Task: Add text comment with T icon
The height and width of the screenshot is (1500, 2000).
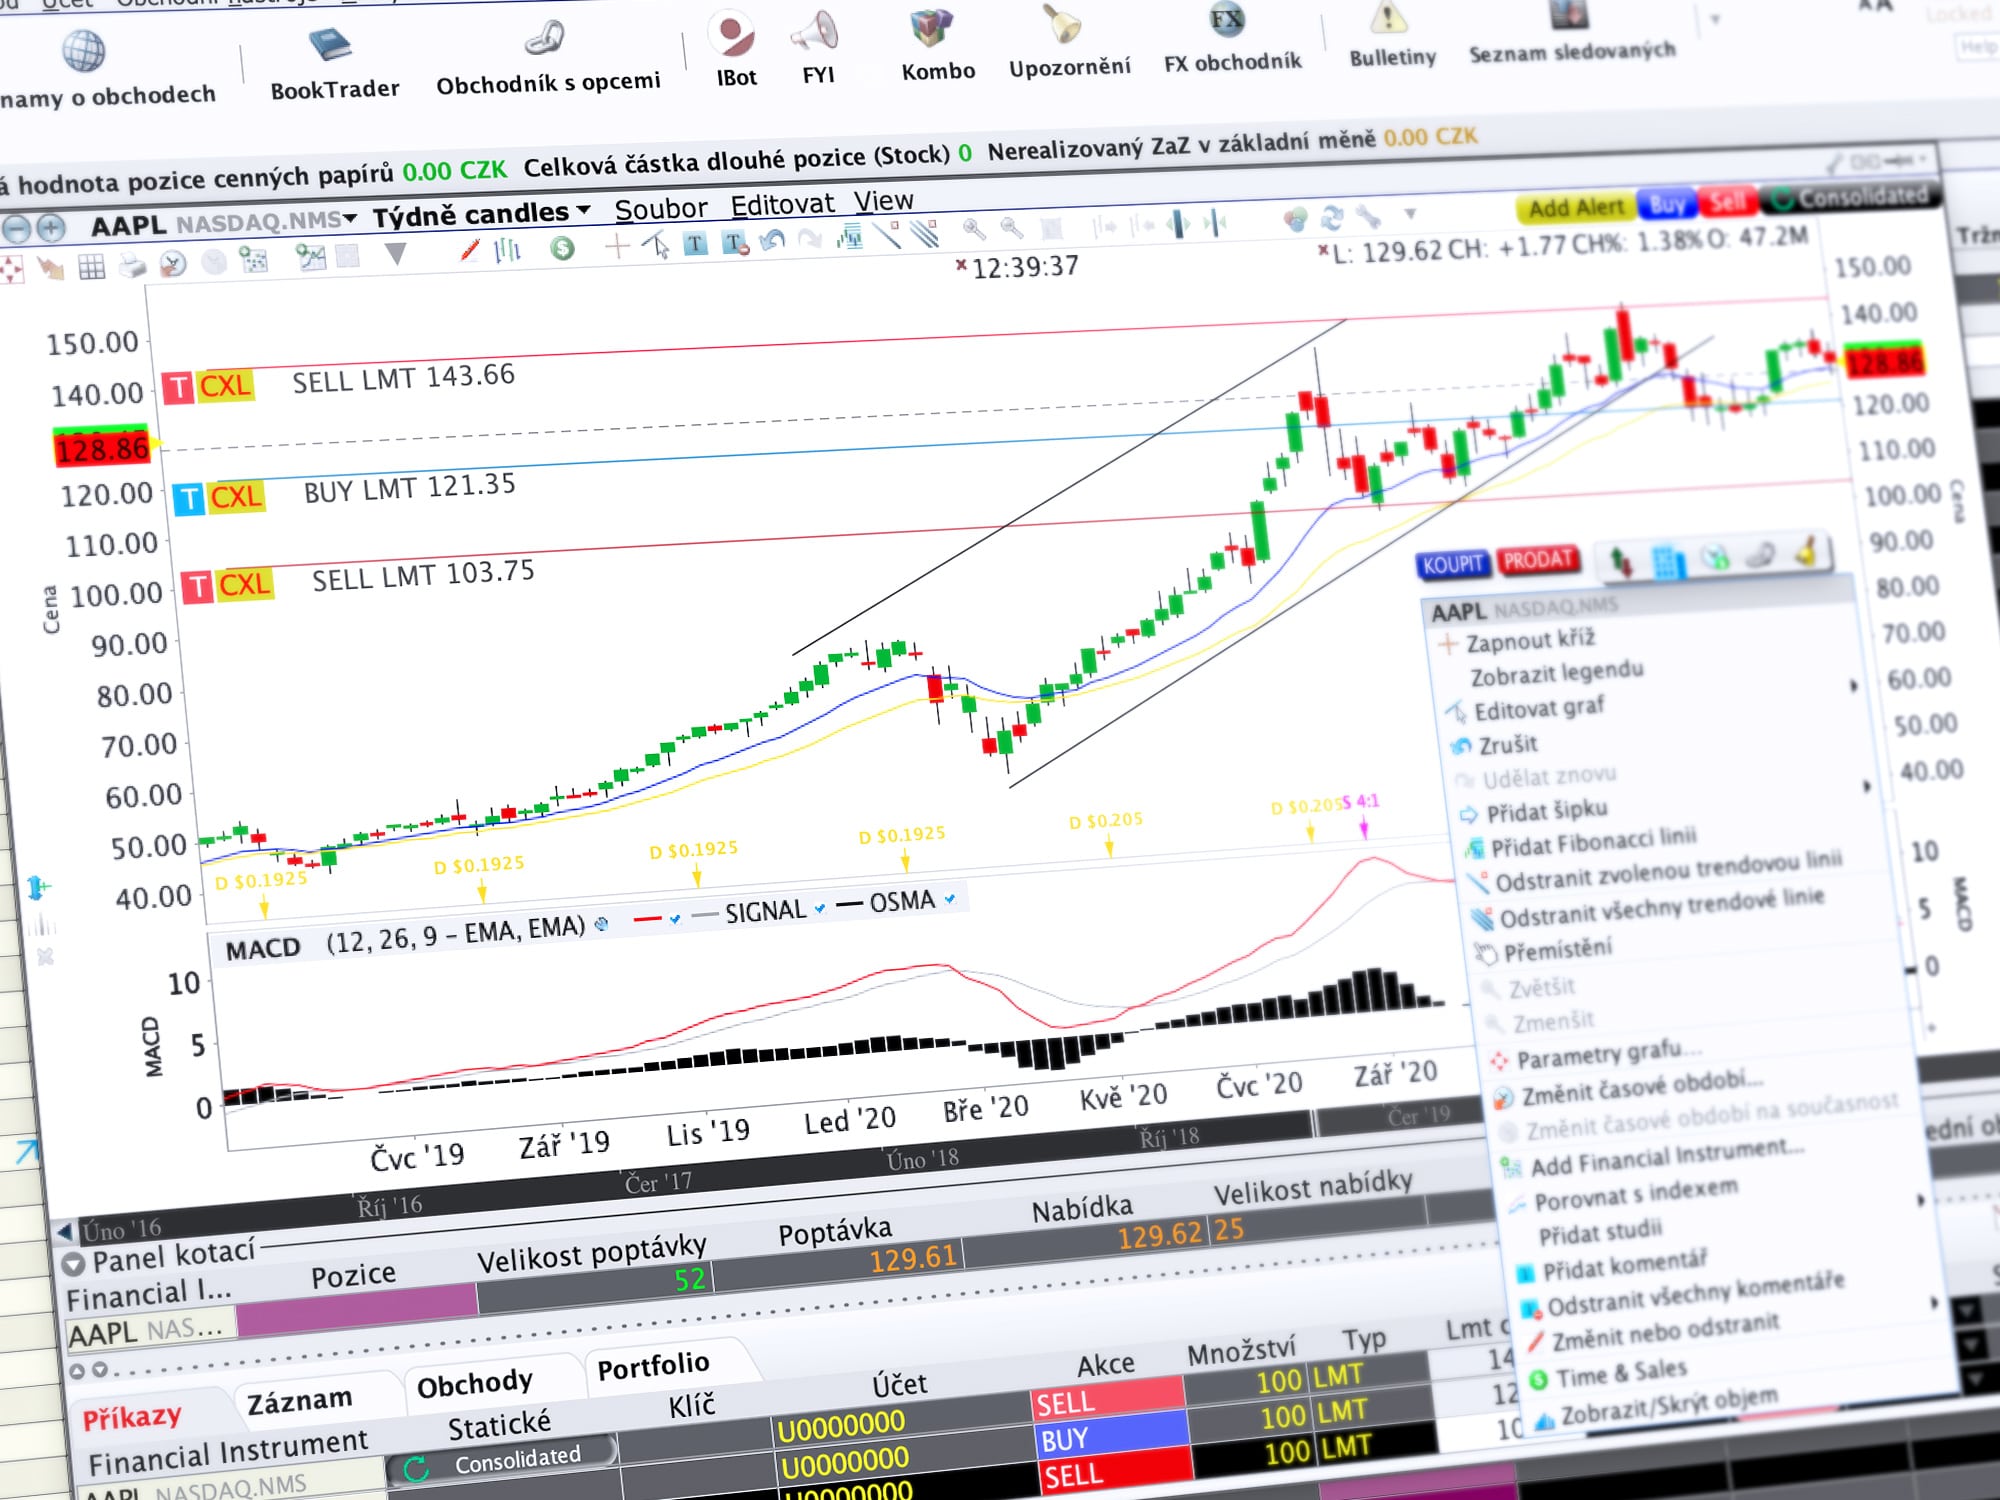Action: (695, 243)
